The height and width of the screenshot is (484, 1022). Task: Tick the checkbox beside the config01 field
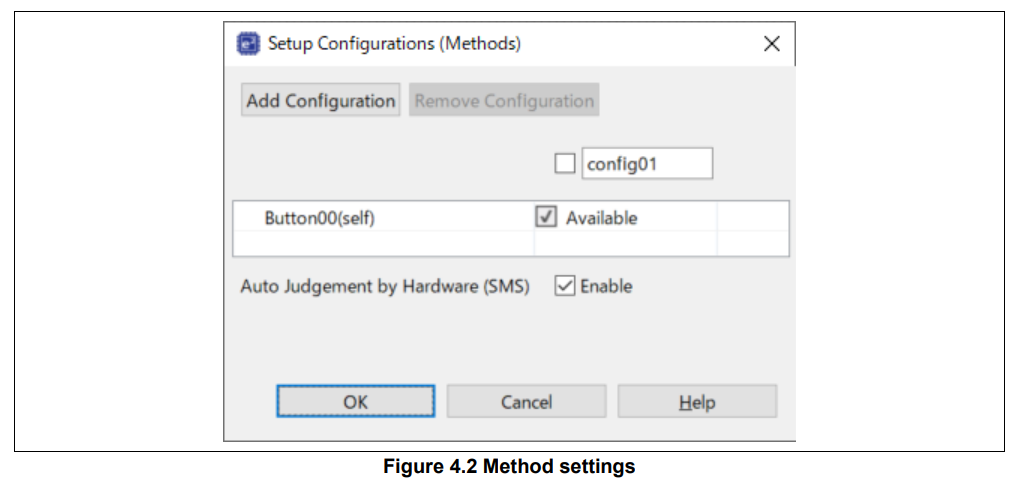[564, 163]
